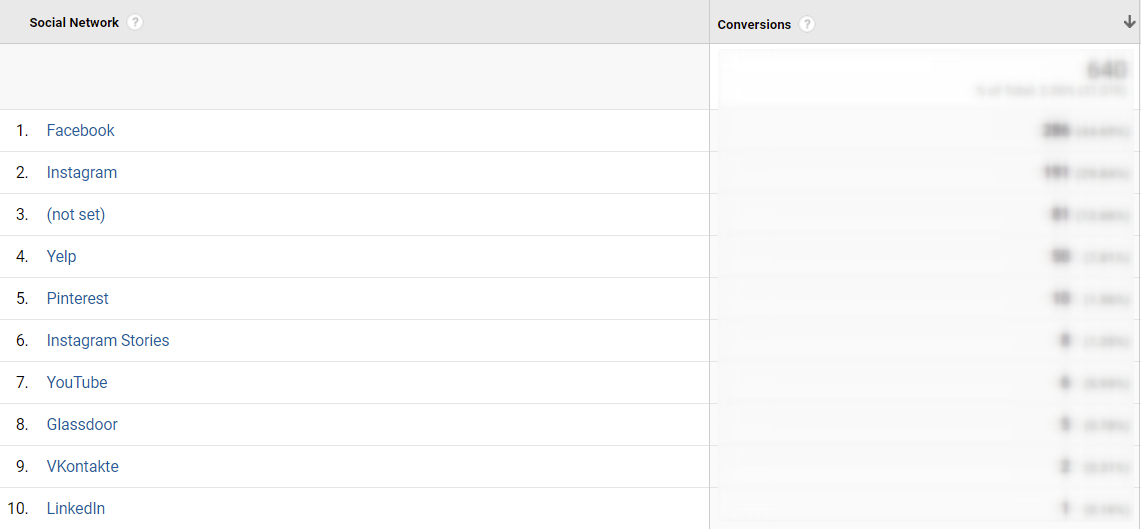Sort by the Conversions column header
The image size is (1141, 529).
click(754, 24)
